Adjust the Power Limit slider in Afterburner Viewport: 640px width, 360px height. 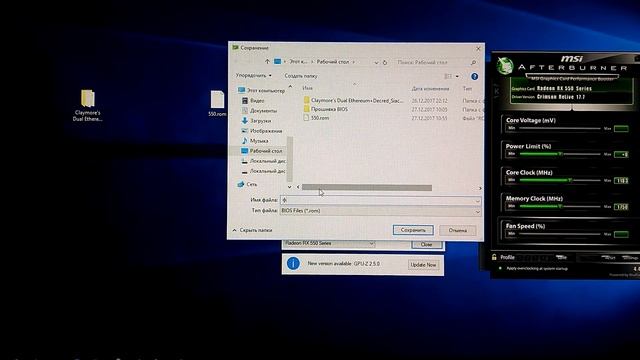point(559,154)
